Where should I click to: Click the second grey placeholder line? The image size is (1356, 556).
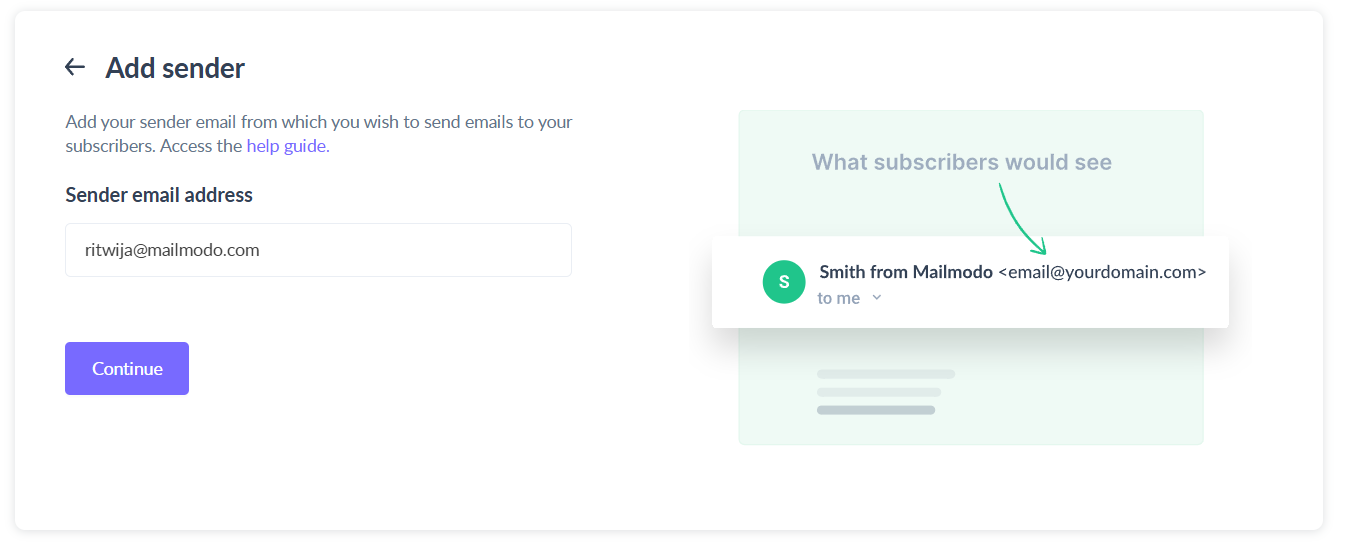[879, 392]
